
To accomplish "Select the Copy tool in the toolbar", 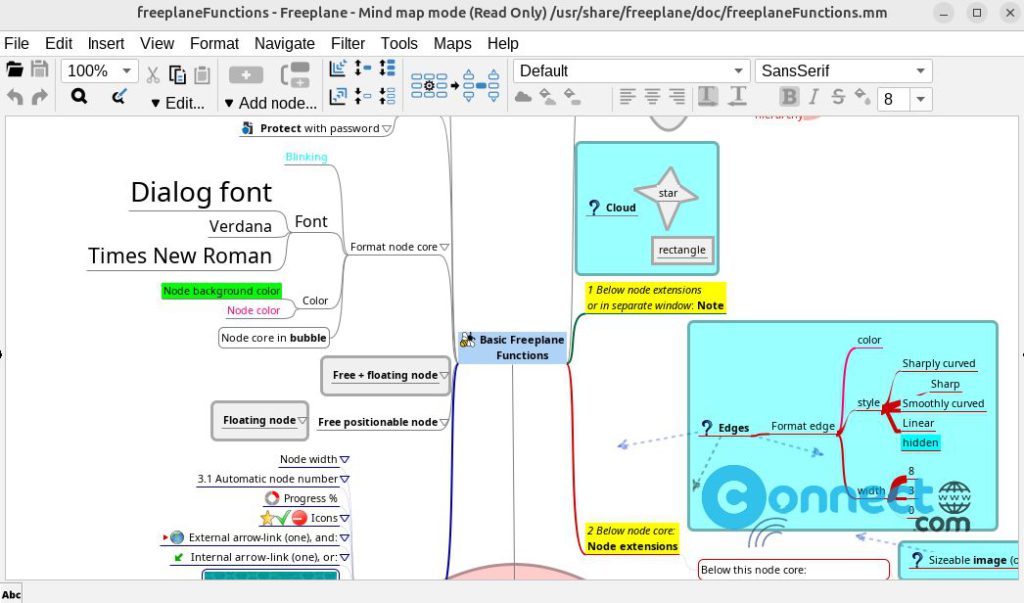I will point(178,72).
